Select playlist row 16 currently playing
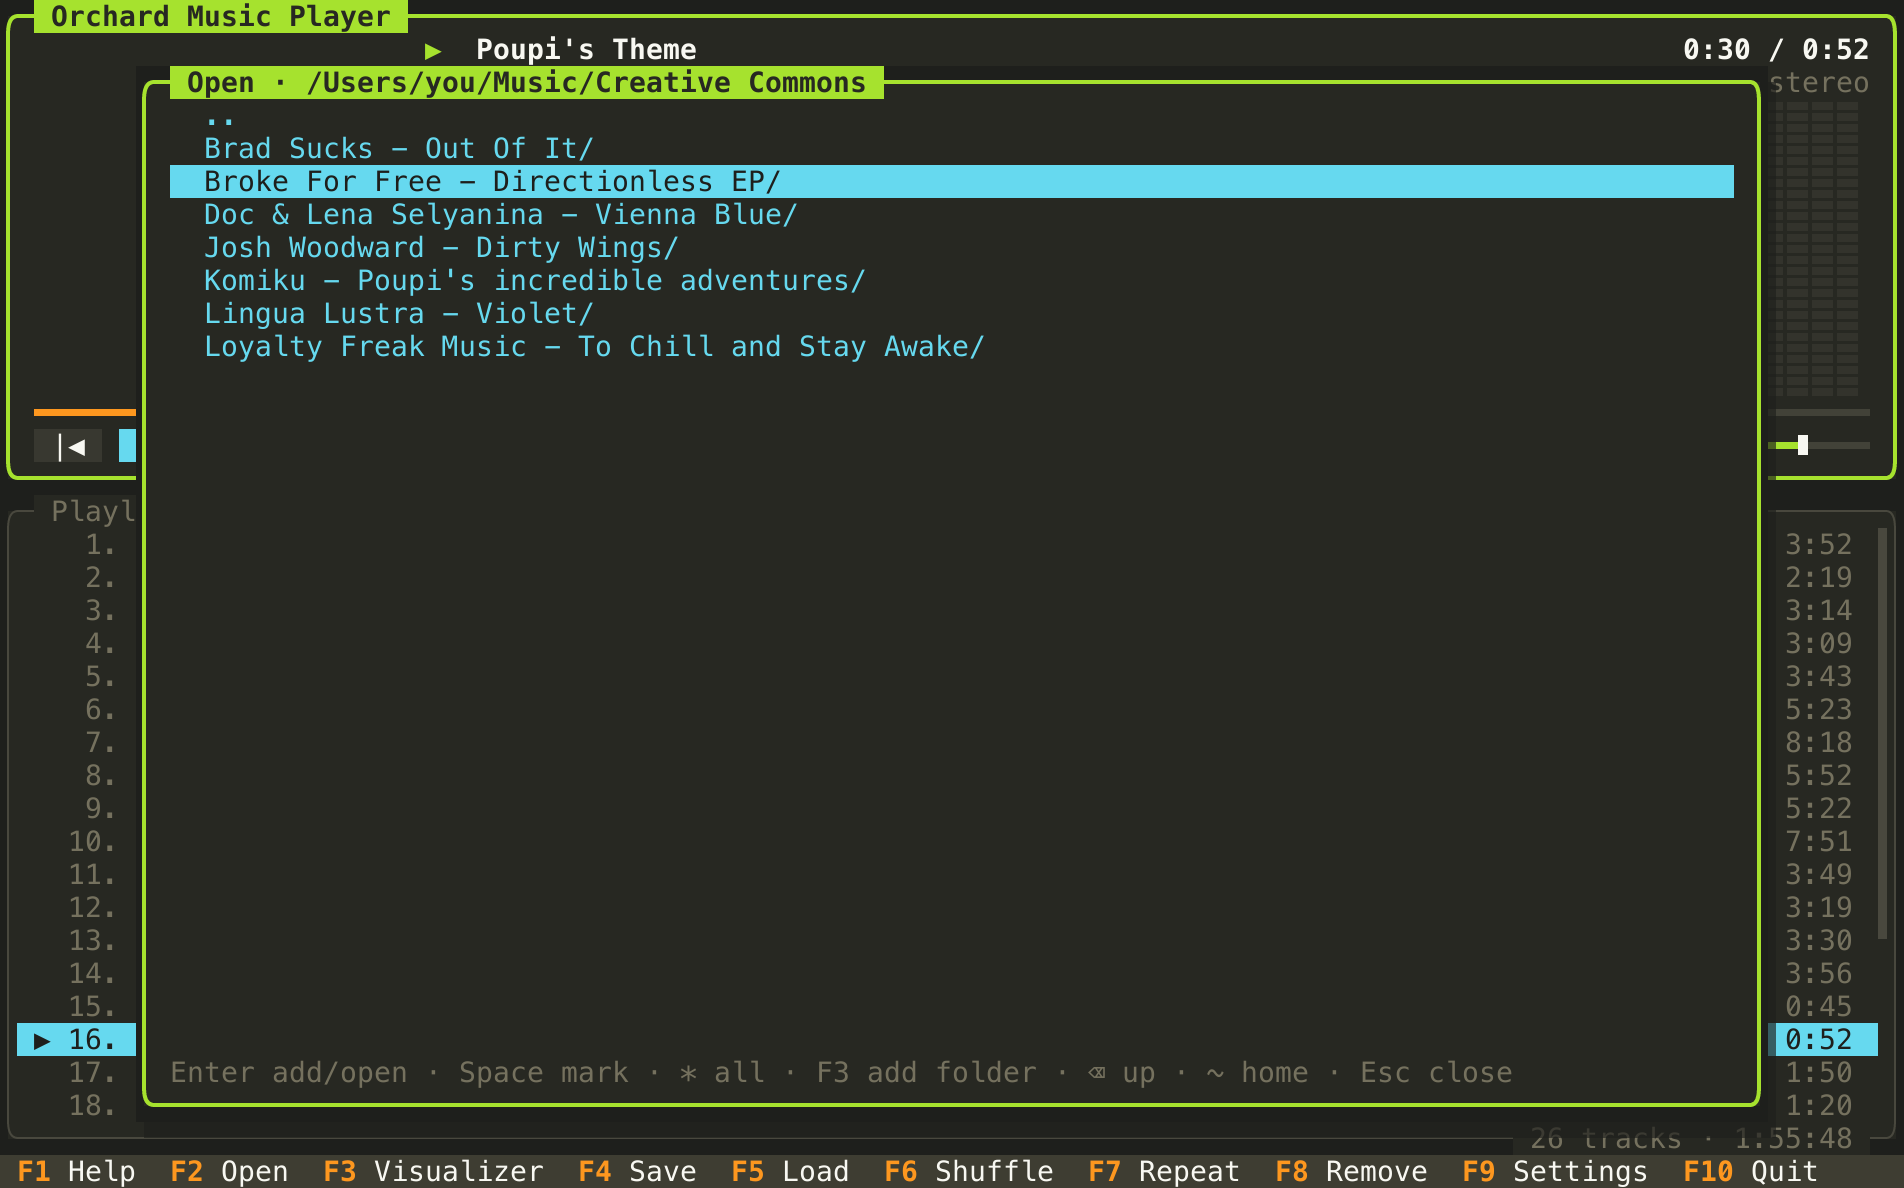 [x=76, y=1040]
